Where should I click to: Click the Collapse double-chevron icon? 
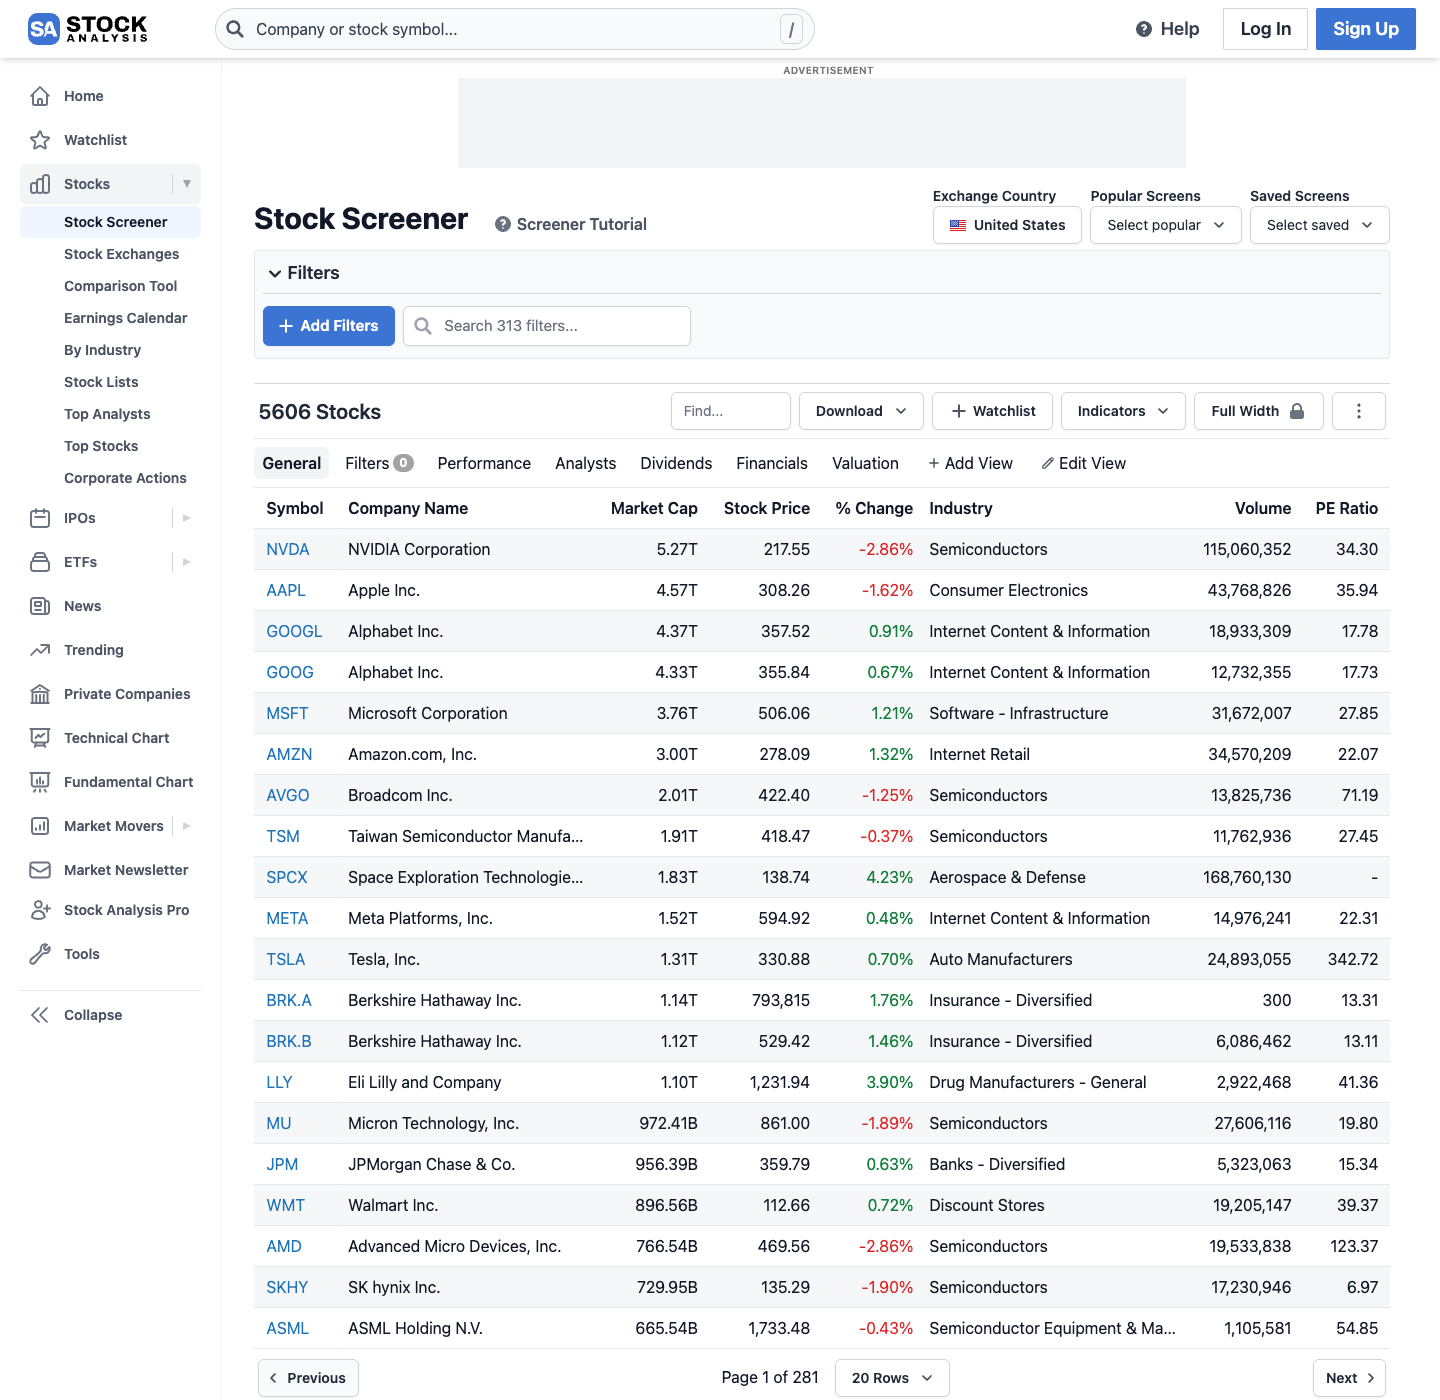pyautogui.click(x=40, y=1015)
